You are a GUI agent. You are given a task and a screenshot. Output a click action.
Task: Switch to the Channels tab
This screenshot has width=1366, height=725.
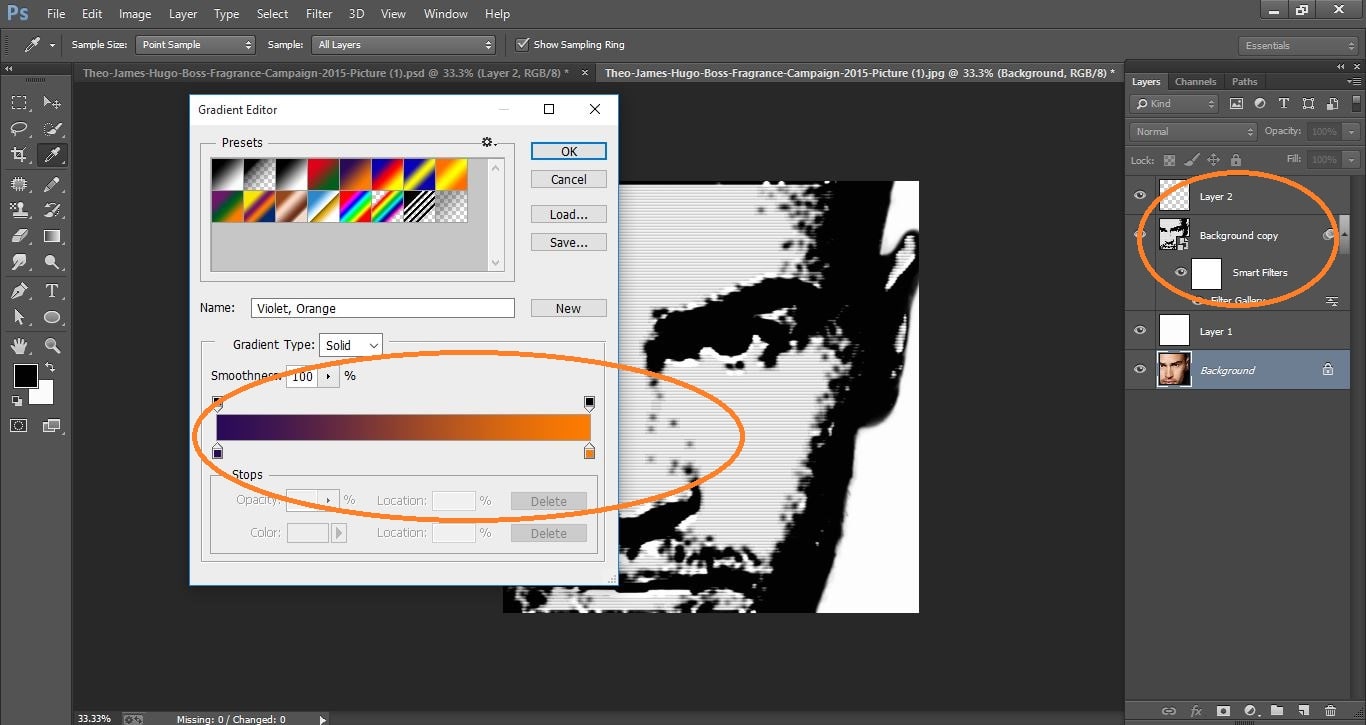[1196, 81]
